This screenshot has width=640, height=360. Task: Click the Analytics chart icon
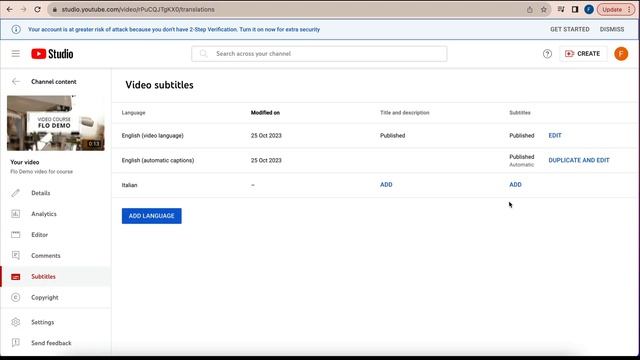(16, 214)
